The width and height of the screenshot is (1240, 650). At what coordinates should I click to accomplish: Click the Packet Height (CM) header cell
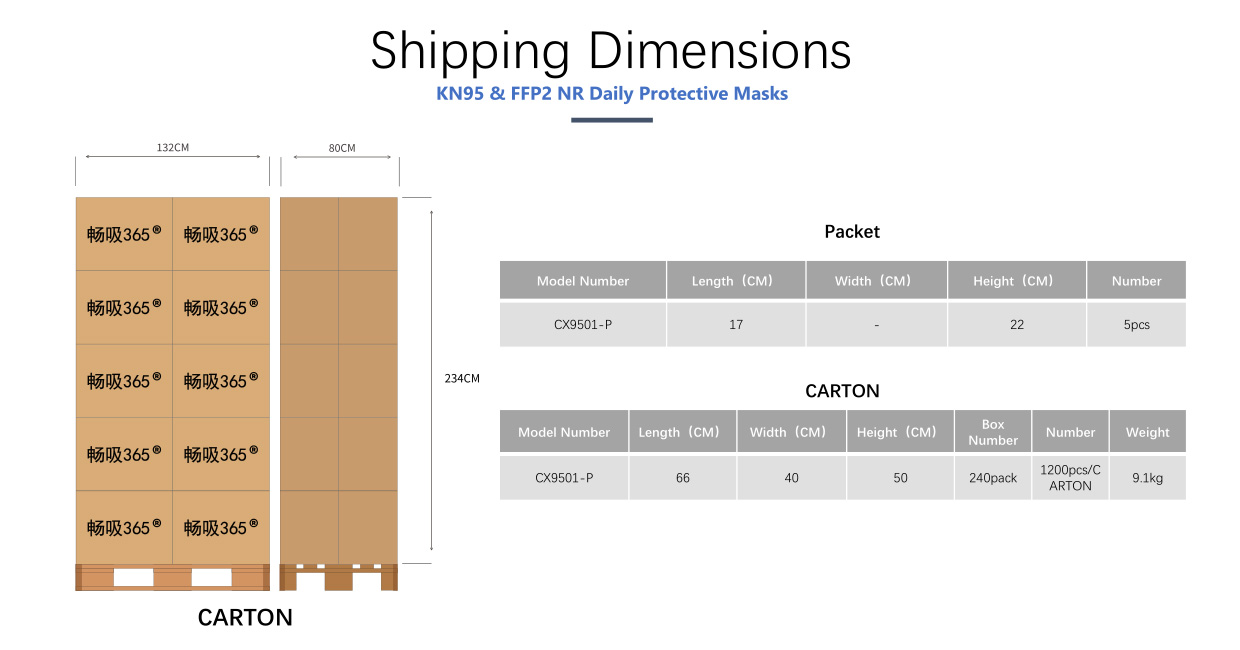tap(1016, 281)
